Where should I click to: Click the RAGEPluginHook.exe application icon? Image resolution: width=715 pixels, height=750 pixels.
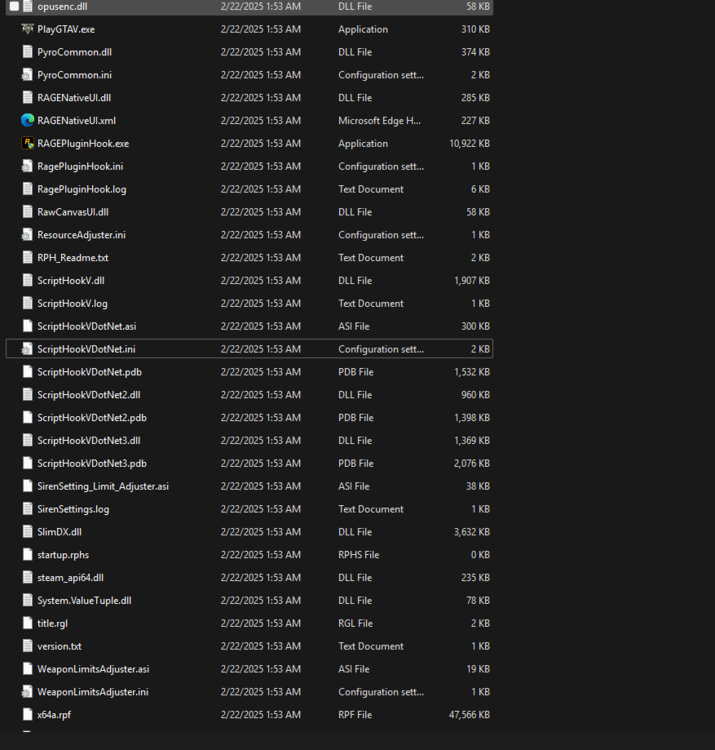(x=28, y=143)
